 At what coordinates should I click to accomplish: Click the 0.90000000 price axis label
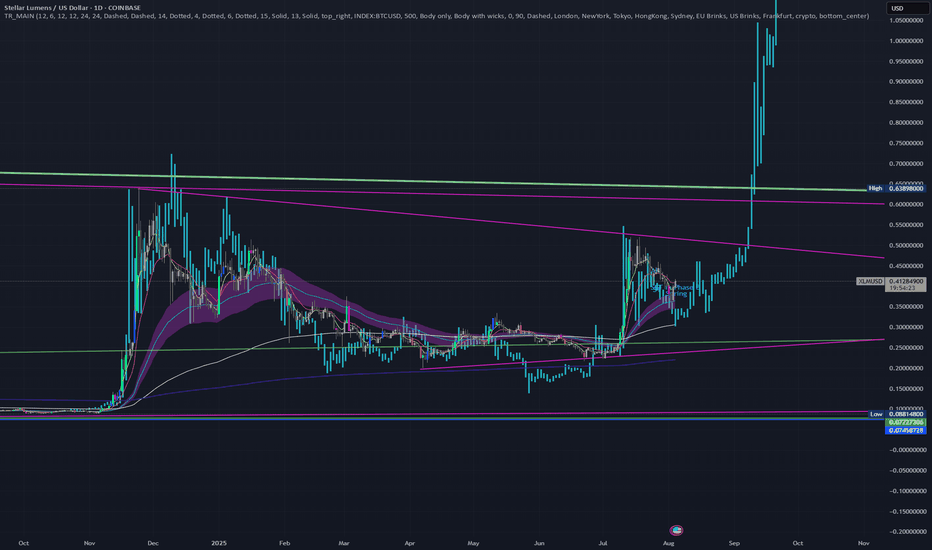(x=906, y=82)
